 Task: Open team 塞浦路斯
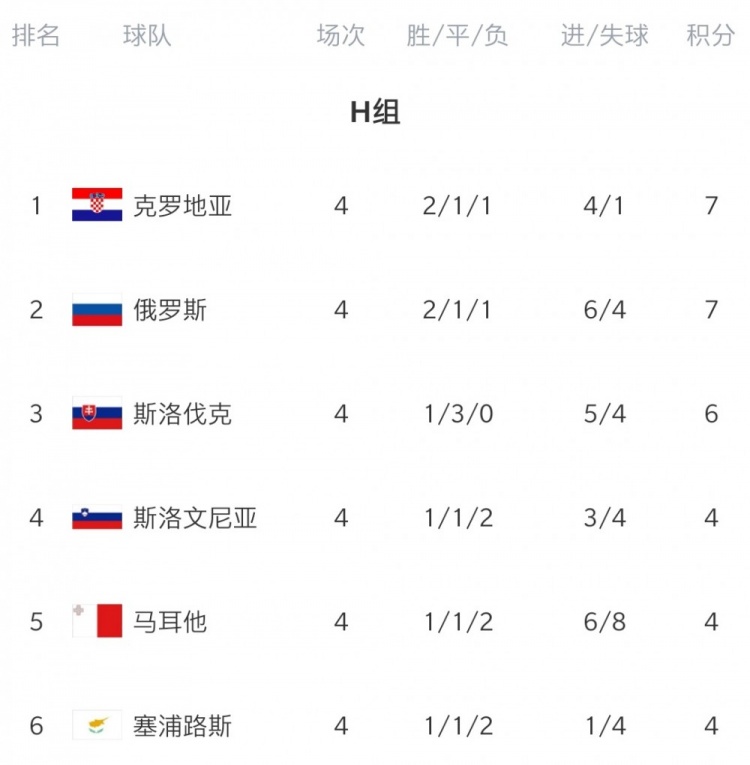click(182, 725)
